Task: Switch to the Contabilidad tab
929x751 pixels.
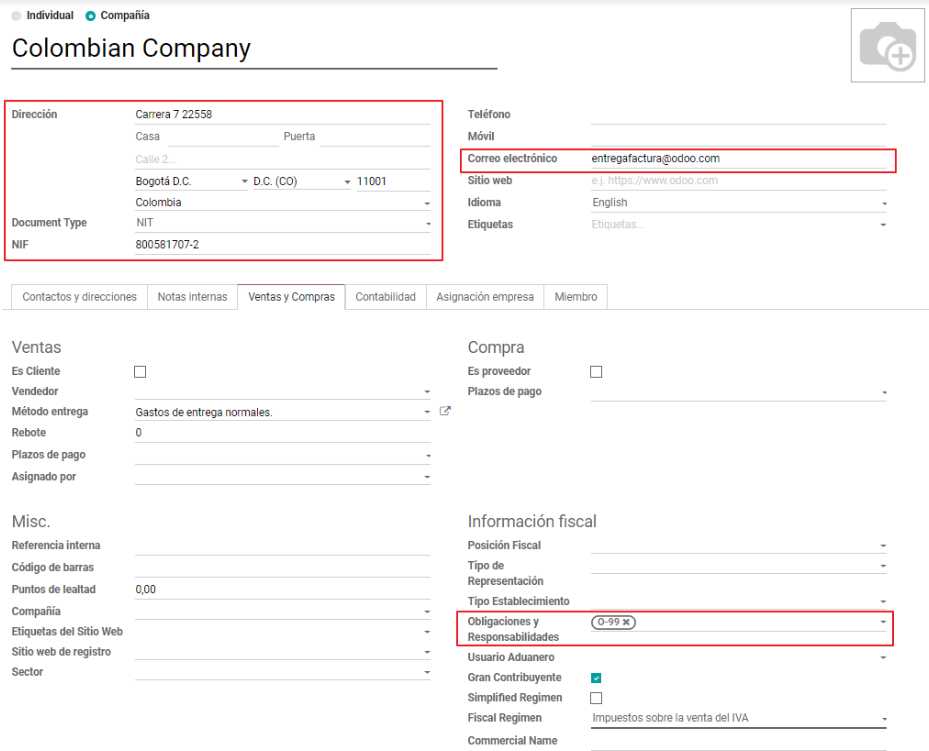Action: 386,297
